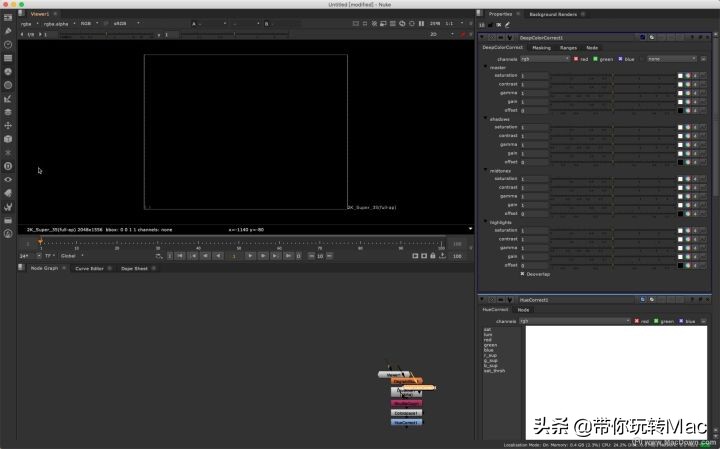Open the Views nodes eye icon
The image size is (720, 449).
[8, 179]
